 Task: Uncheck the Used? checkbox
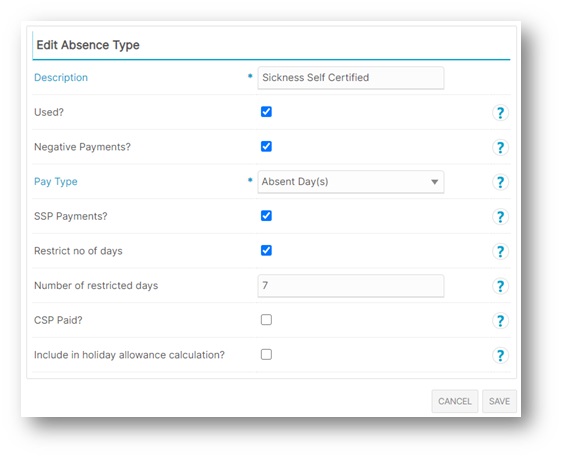[x=266, y=112]
